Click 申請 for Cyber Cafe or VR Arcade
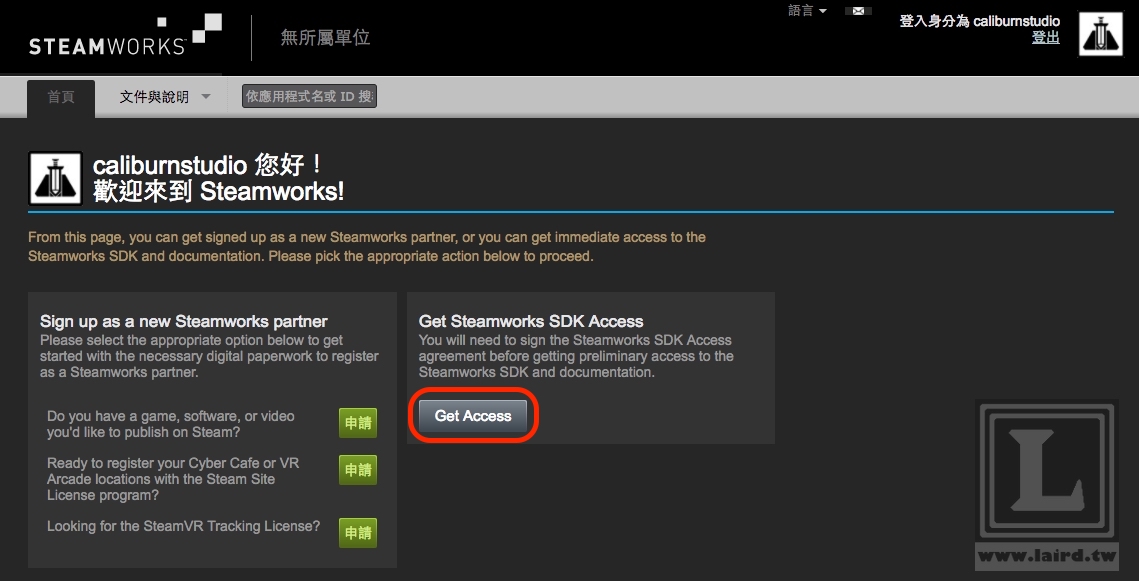The width and height of the screenshot is (1139, 581). point(358,470)
